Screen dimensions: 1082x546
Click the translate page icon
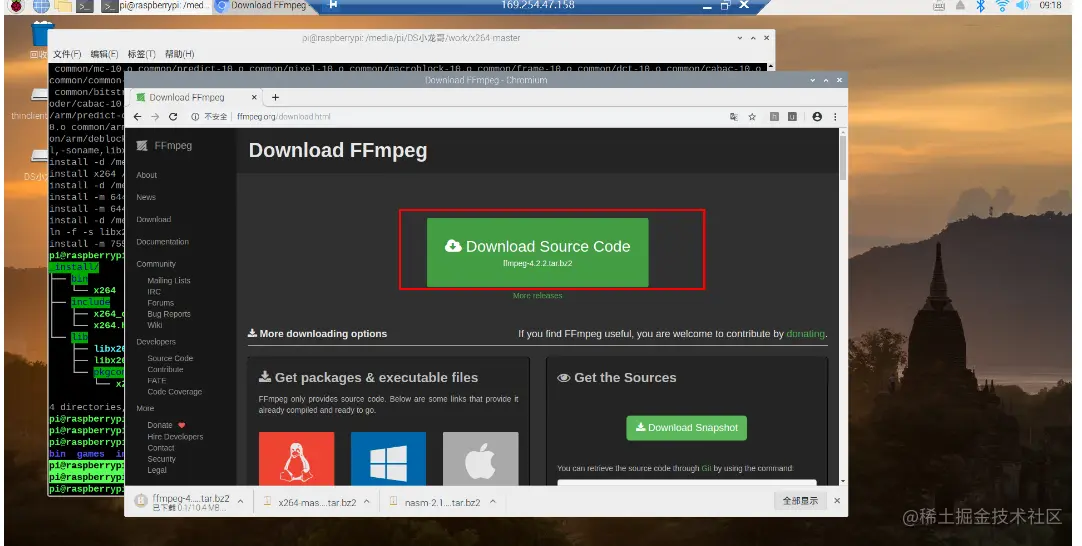(x=734, y=117)
